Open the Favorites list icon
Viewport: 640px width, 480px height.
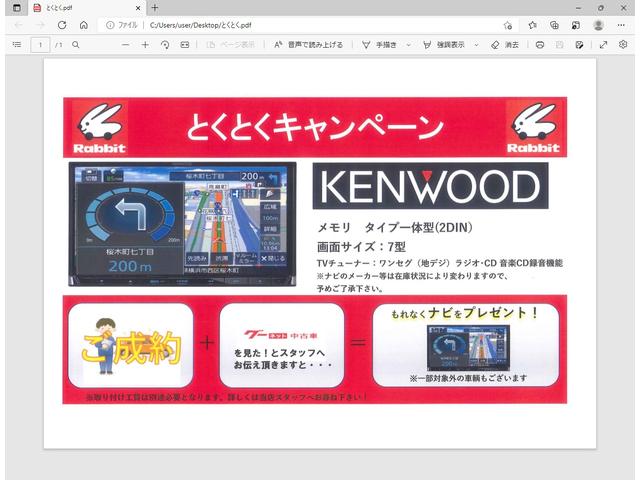pos(532,25)
